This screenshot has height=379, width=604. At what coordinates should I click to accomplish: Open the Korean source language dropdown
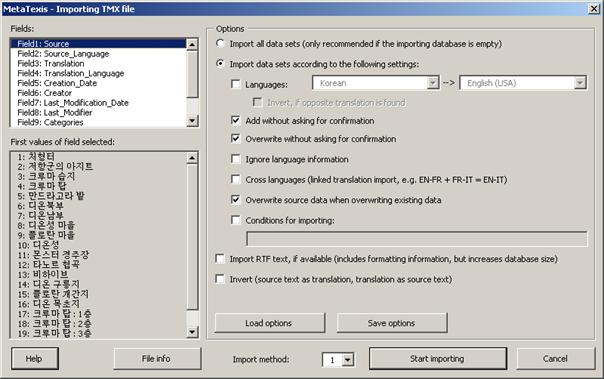[433, 83]
